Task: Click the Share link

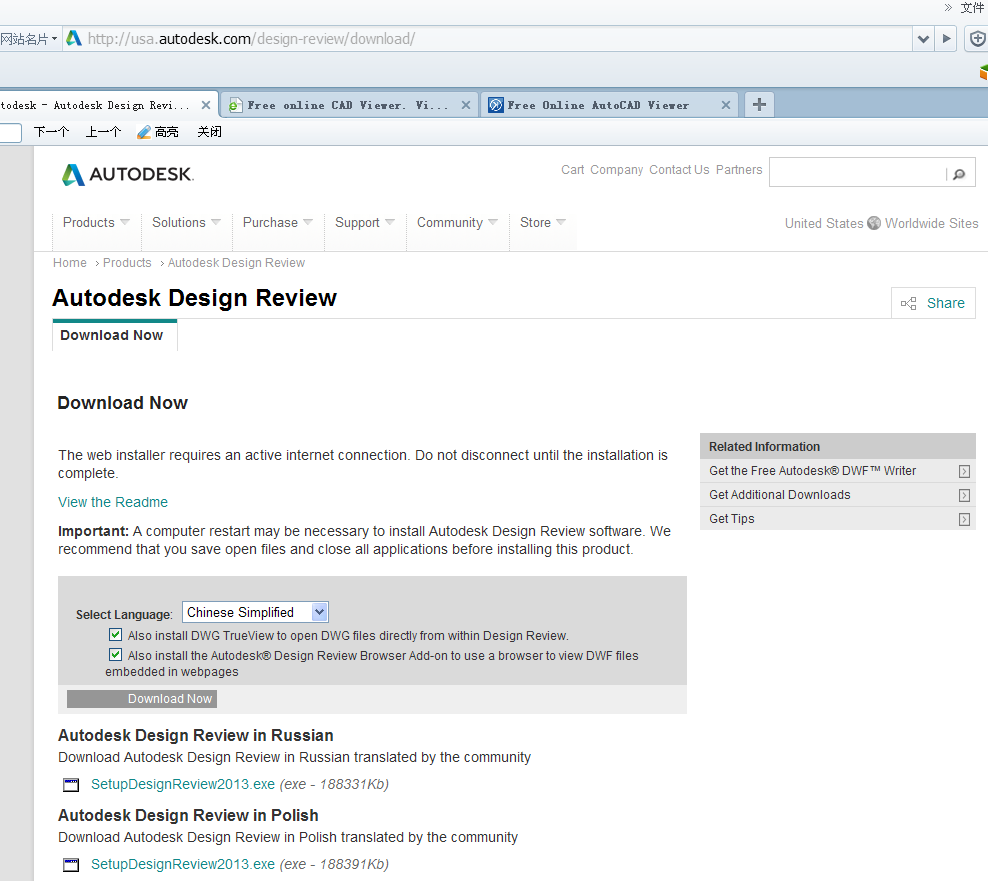Action: (945, 303)
